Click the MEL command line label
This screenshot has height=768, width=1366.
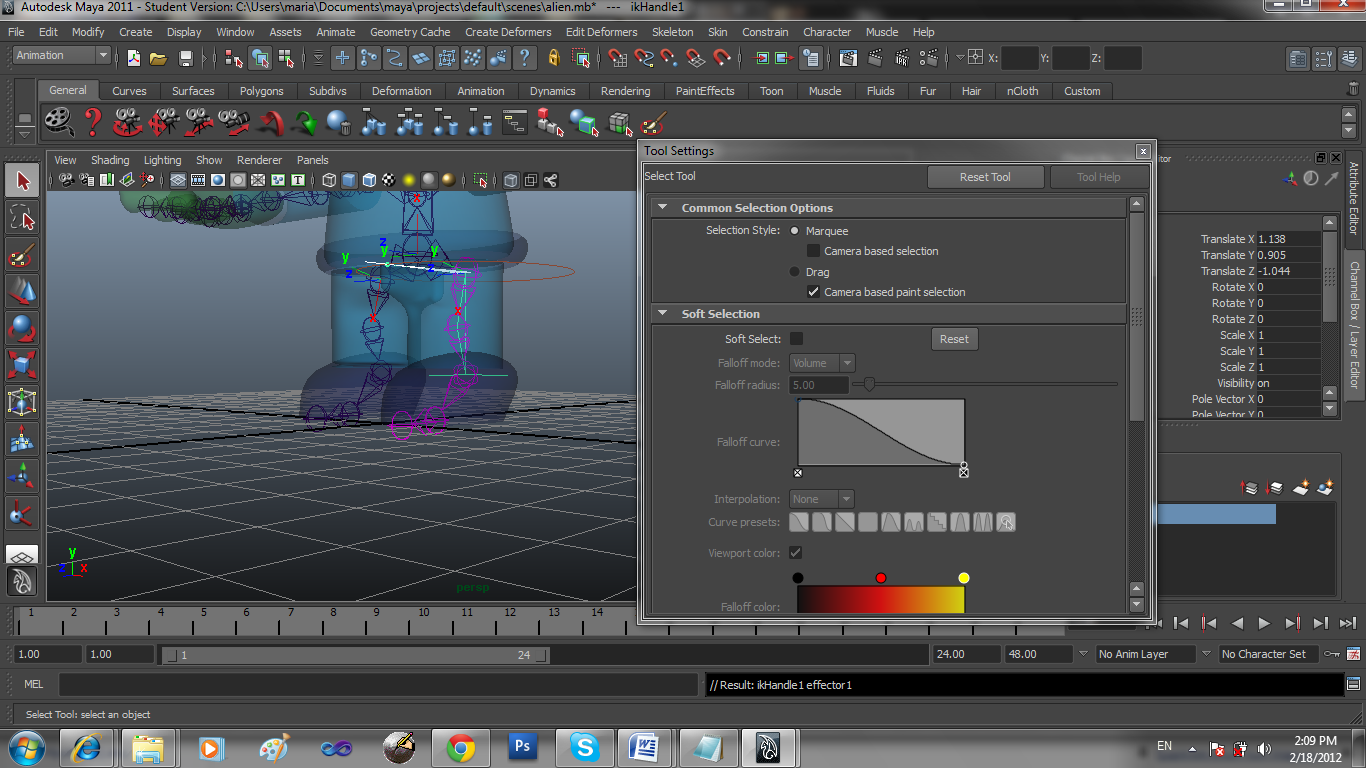pyautogui.click(x=33, y=685)
